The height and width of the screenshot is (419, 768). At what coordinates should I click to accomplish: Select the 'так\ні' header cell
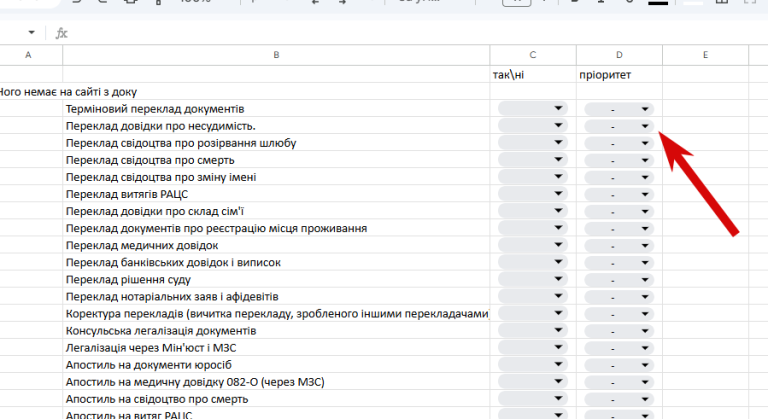point(533,74)
